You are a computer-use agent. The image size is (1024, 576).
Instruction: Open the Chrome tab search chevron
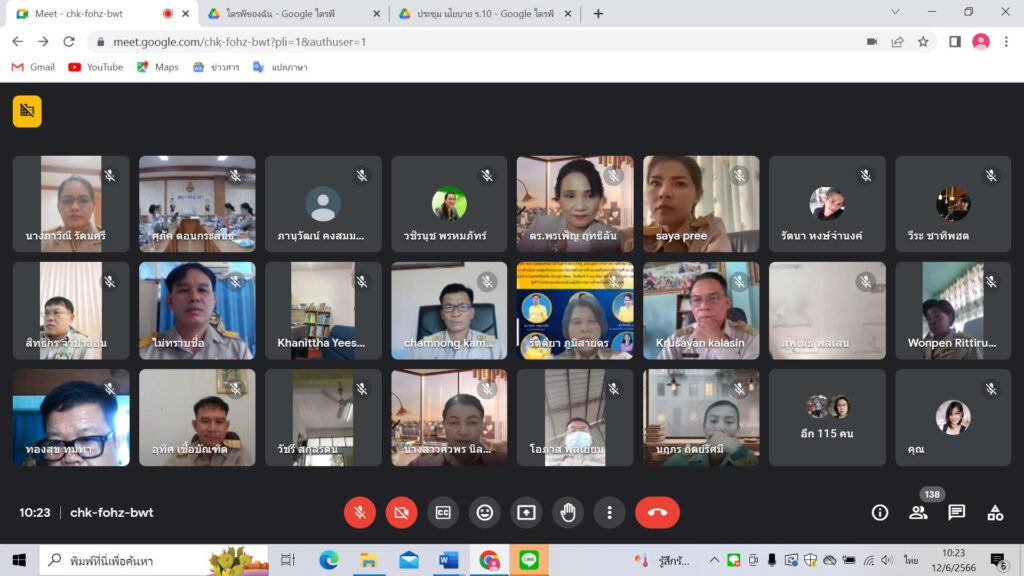pos(895,13)
